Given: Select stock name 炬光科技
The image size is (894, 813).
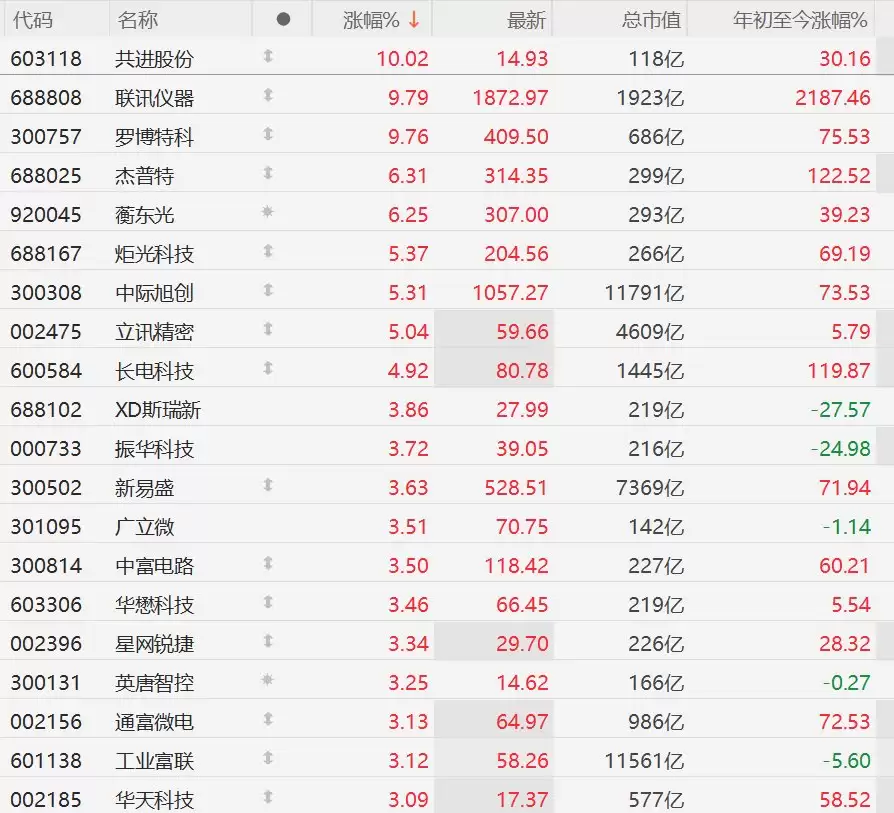Looking at the screenshot, I should (x=155, y=254).
